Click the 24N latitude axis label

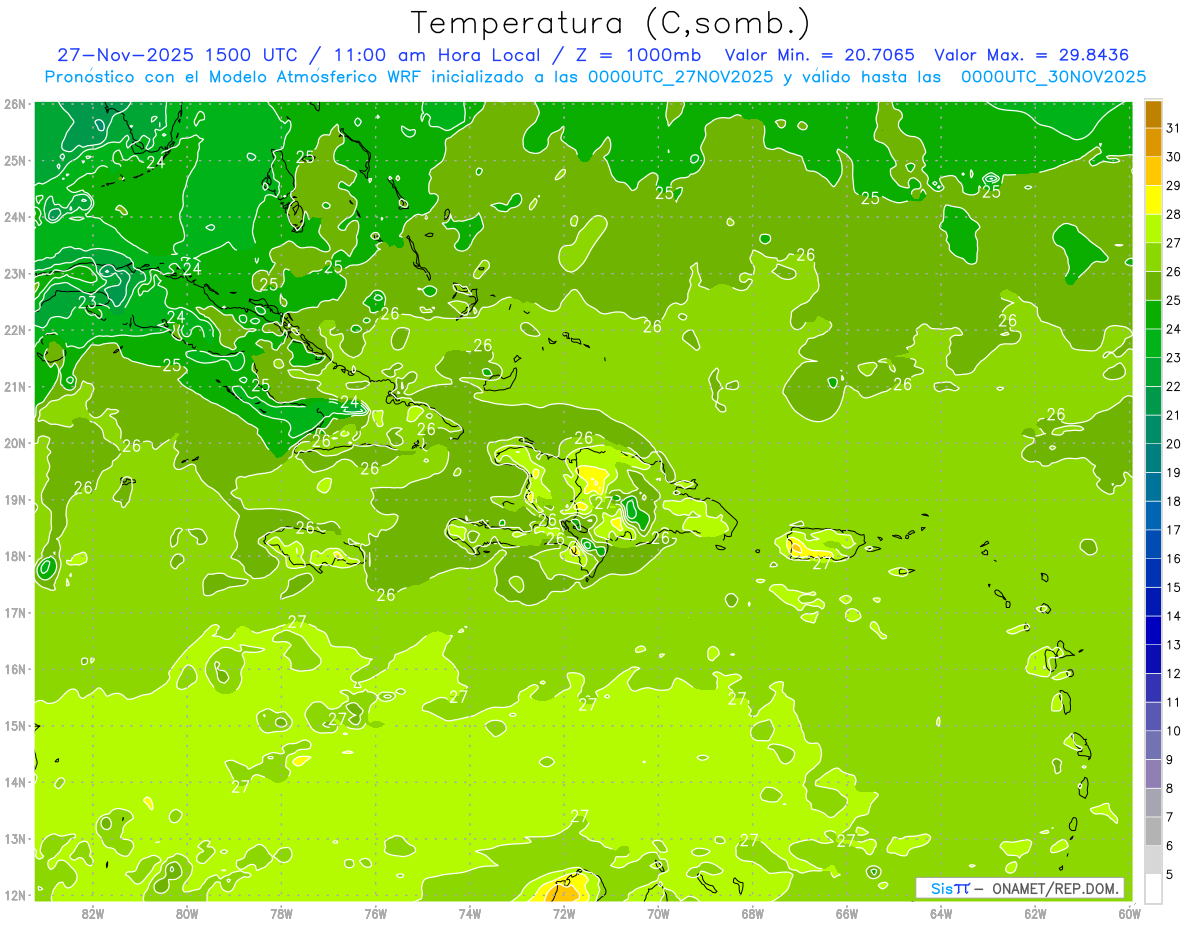(14, 217)
